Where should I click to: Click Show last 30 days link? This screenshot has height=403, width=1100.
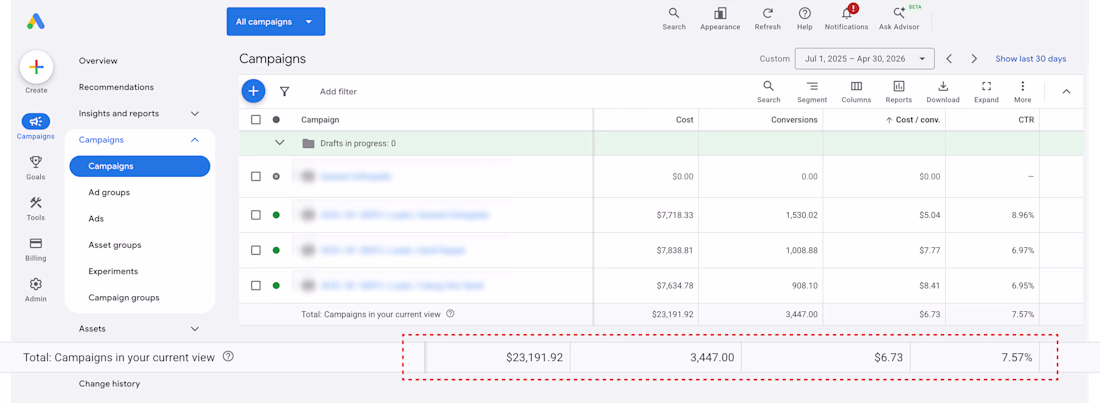(x=1031, y=59)
